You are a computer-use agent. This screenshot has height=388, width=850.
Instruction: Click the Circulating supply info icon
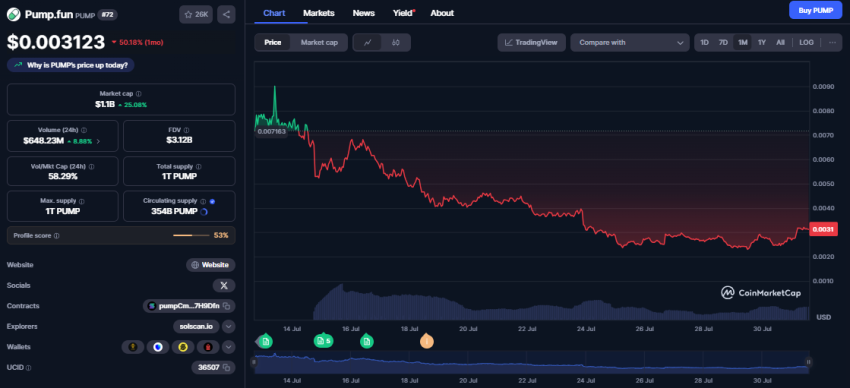pos(203,201)
